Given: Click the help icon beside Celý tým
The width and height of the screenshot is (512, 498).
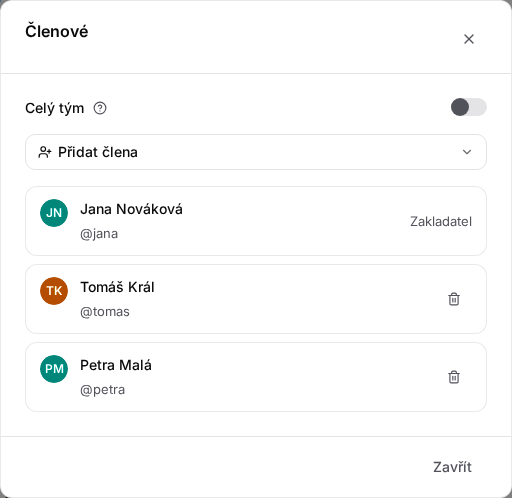Looking at the screenshot, I should (100, 108).
